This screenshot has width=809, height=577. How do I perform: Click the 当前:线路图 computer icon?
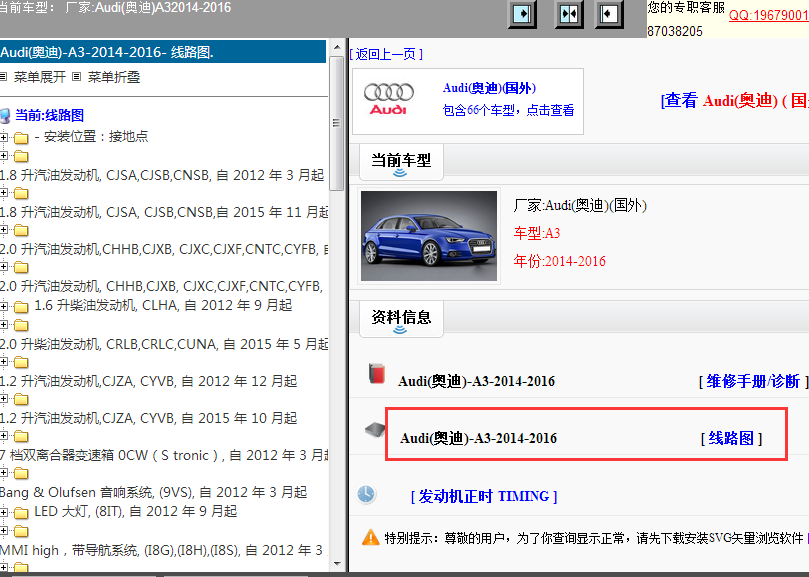(x=5, y=116)
